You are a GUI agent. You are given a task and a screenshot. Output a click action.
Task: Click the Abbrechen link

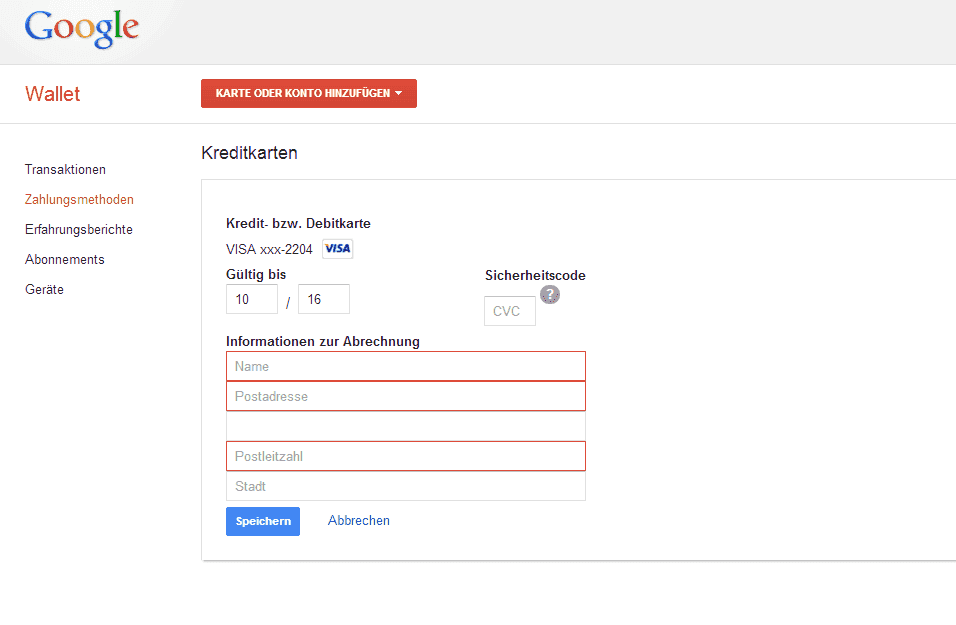(358, 521)
